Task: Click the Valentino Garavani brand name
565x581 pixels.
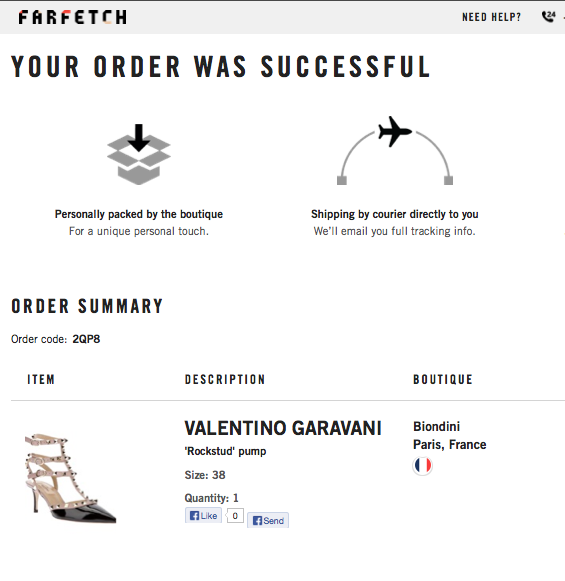Action: [283, 428]
